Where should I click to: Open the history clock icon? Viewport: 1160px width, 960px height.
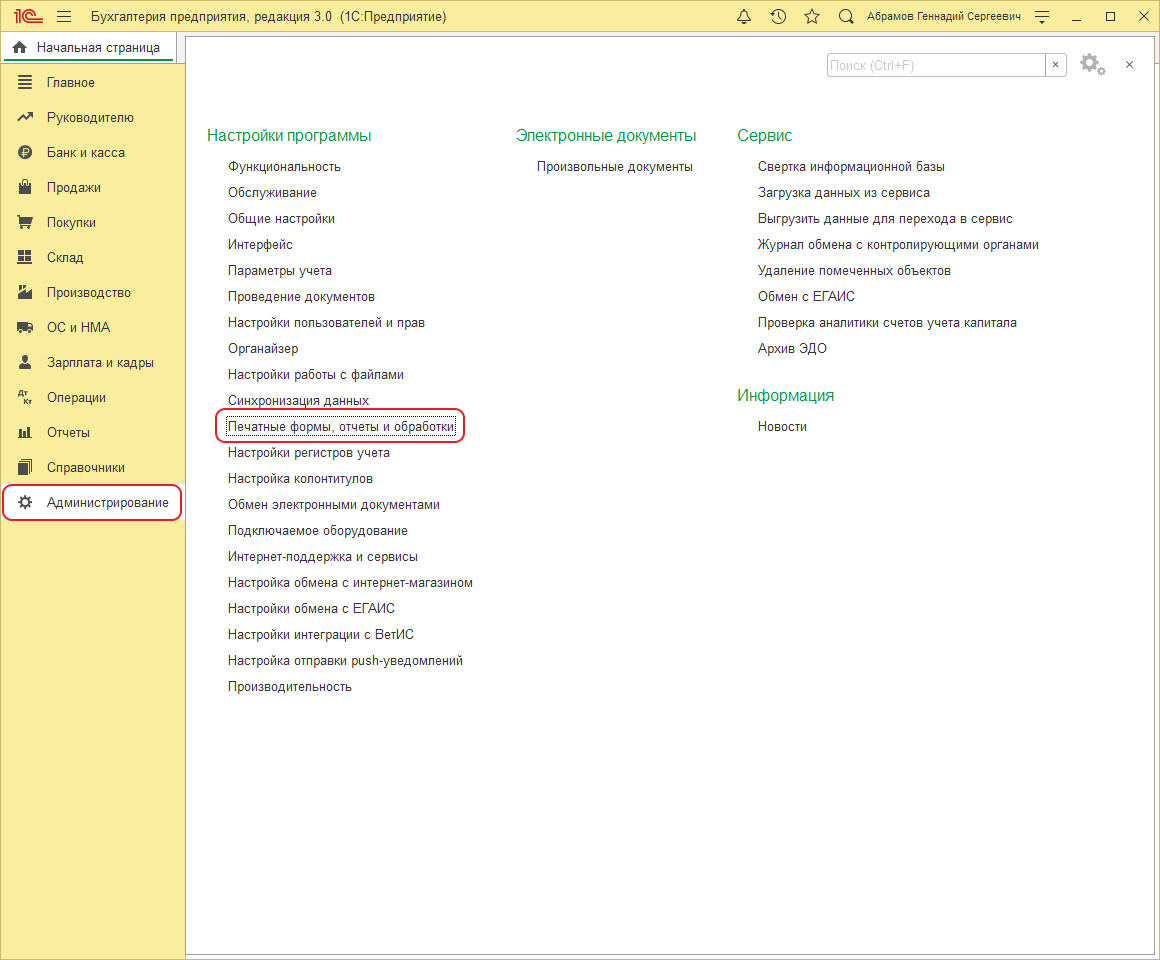(778, 16)
